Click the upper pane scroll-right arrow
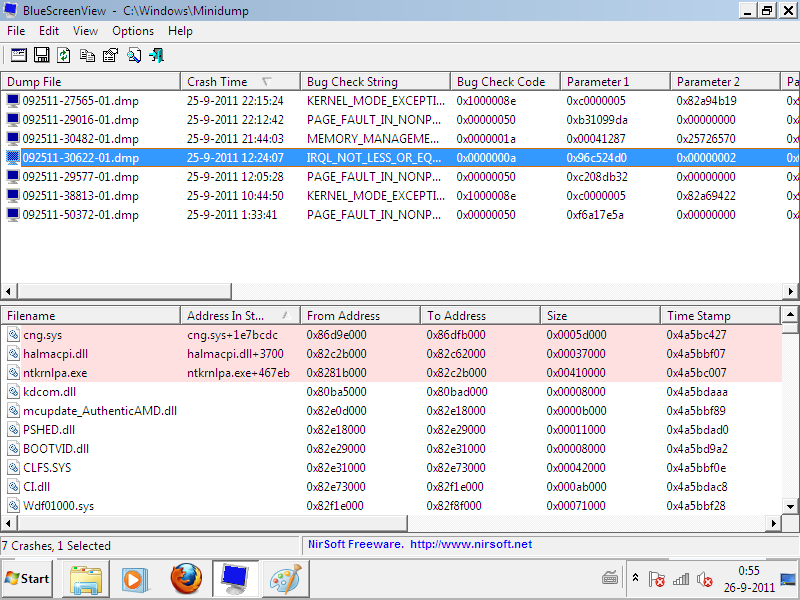This screenshot has width=800, height=600. point(790,291)
